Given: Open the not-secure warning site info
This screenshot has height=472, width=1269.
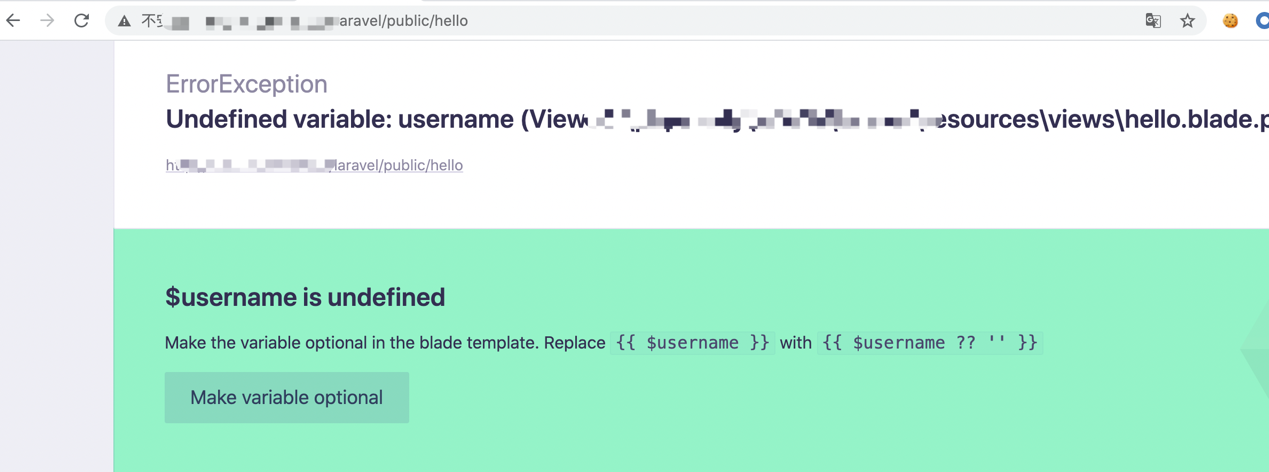Looking at the screenshot, I should coord(124,21).
